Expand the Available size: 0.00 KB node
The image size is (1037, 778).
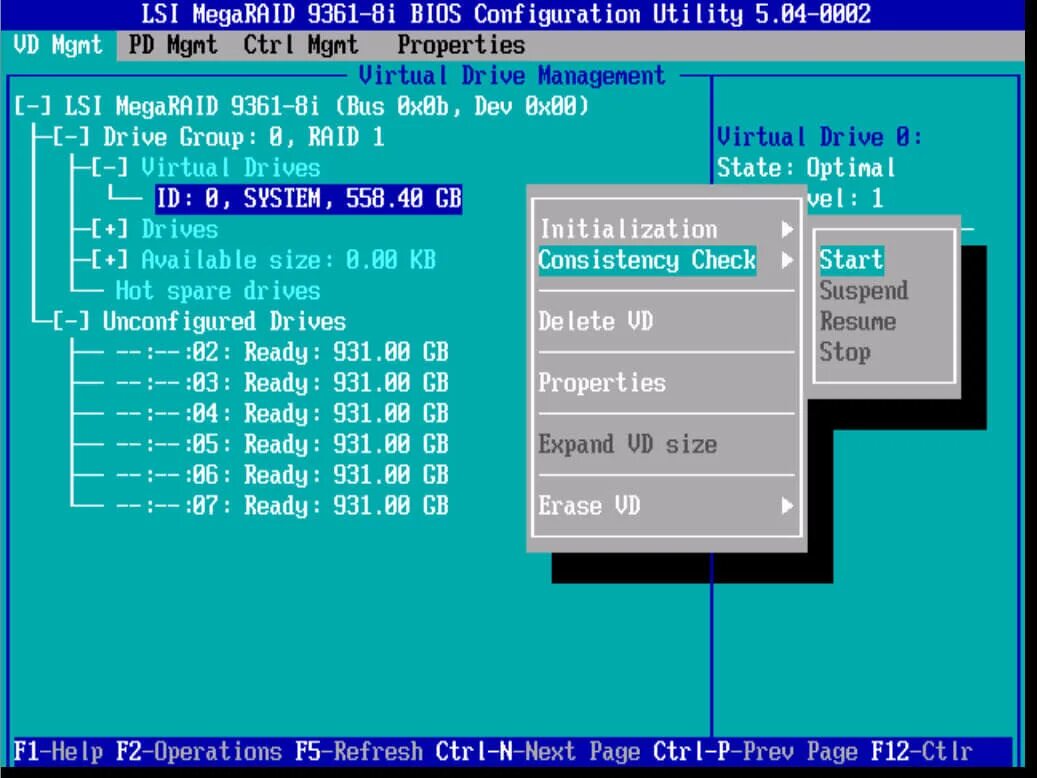tap(109, 260)
